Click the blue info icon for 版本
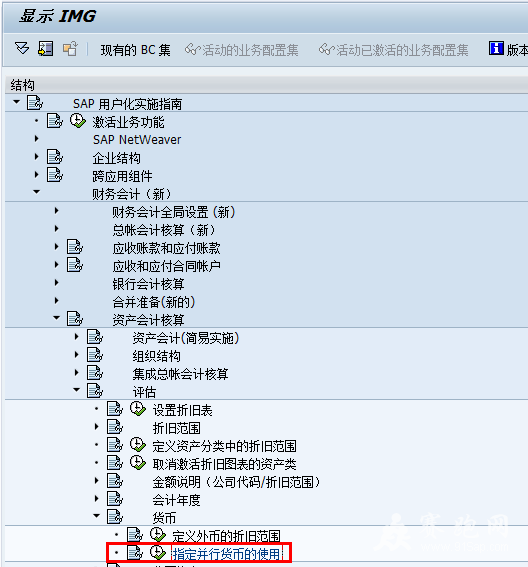Image resolution: width=528 pixels, height=567 pixels. 496,48
